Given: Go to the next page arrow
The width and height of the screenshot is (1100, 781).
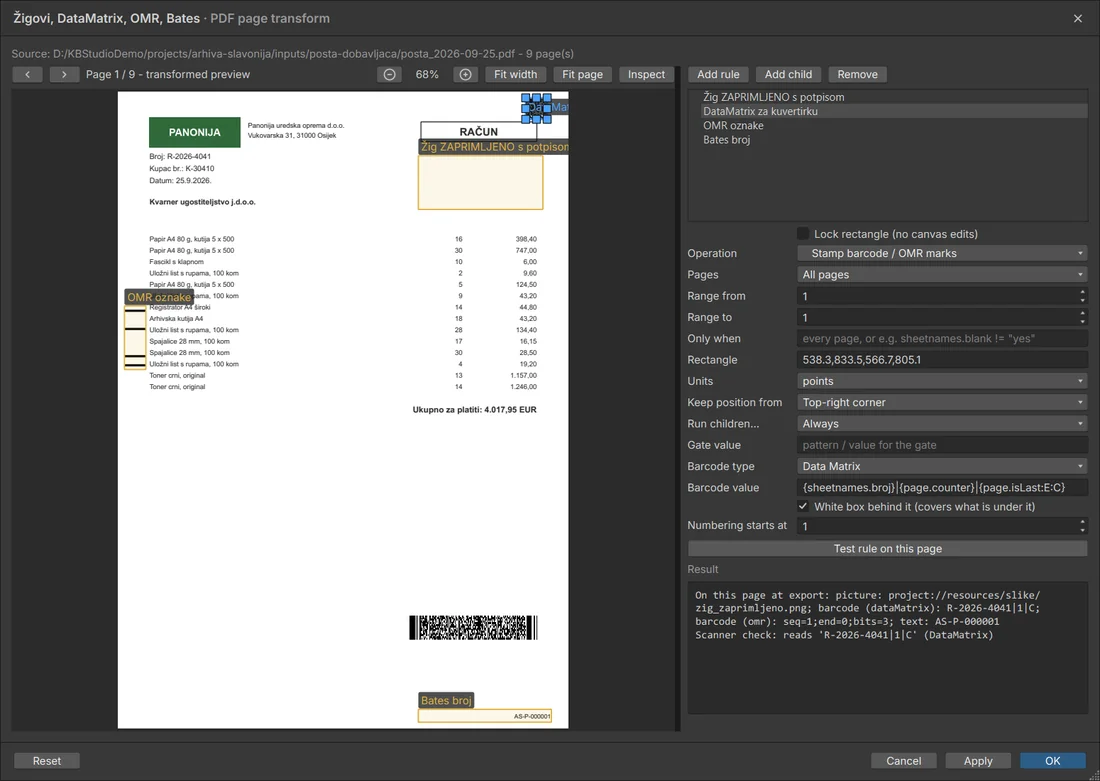Looking at the screenshot, I should tap(64, 74).
